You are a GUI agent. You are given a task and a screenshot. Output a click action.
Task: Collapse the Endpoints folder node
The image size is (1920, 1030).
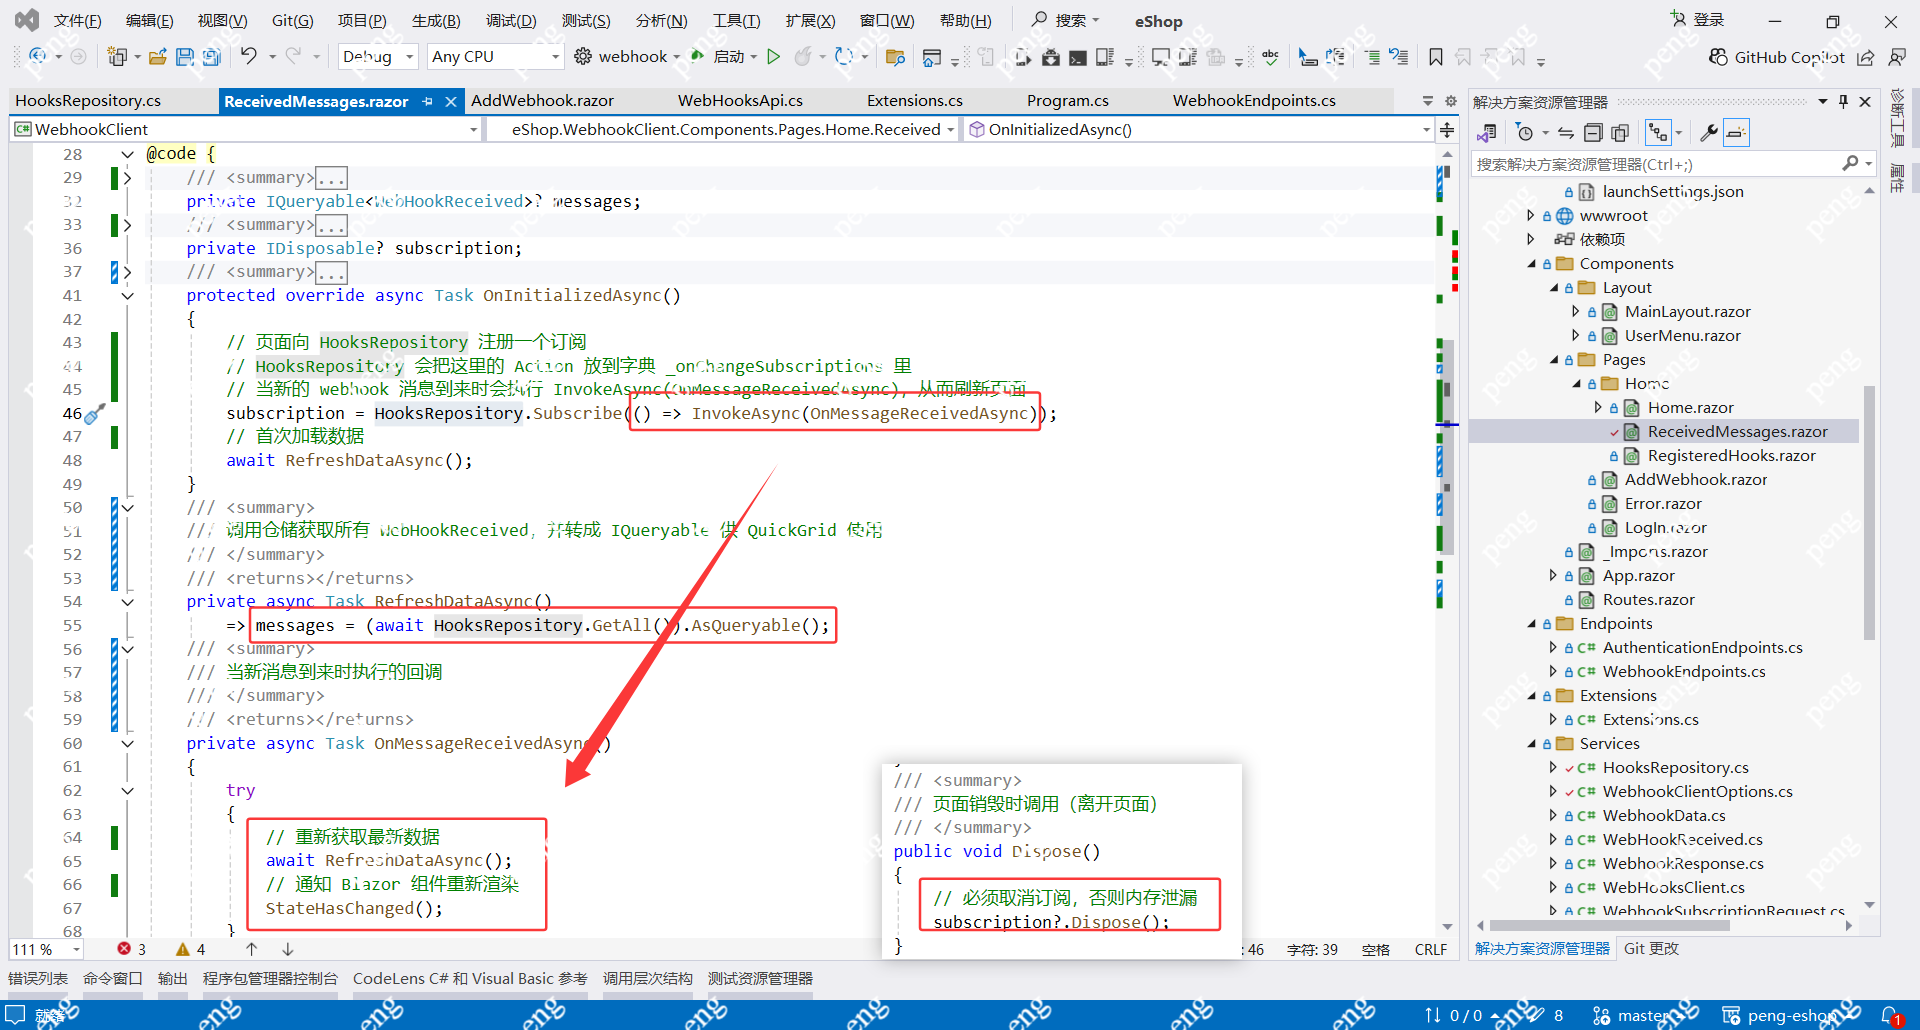coord(1532,624)
